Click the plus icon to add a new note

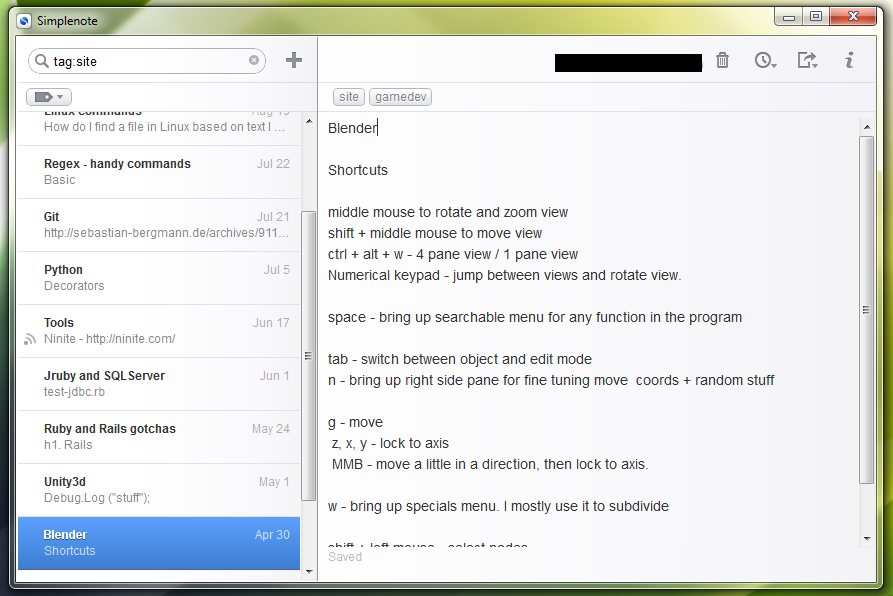pyautogui.click(x=293, y=60)
